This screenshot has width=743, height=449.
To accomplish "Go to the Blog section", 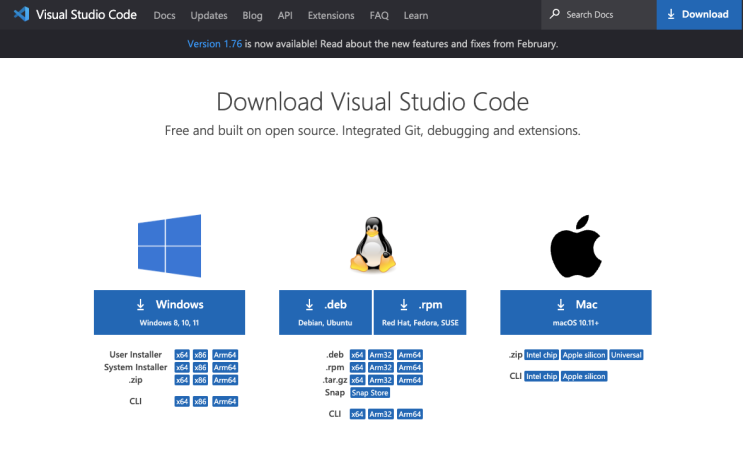I will click(x=252, y=15).
